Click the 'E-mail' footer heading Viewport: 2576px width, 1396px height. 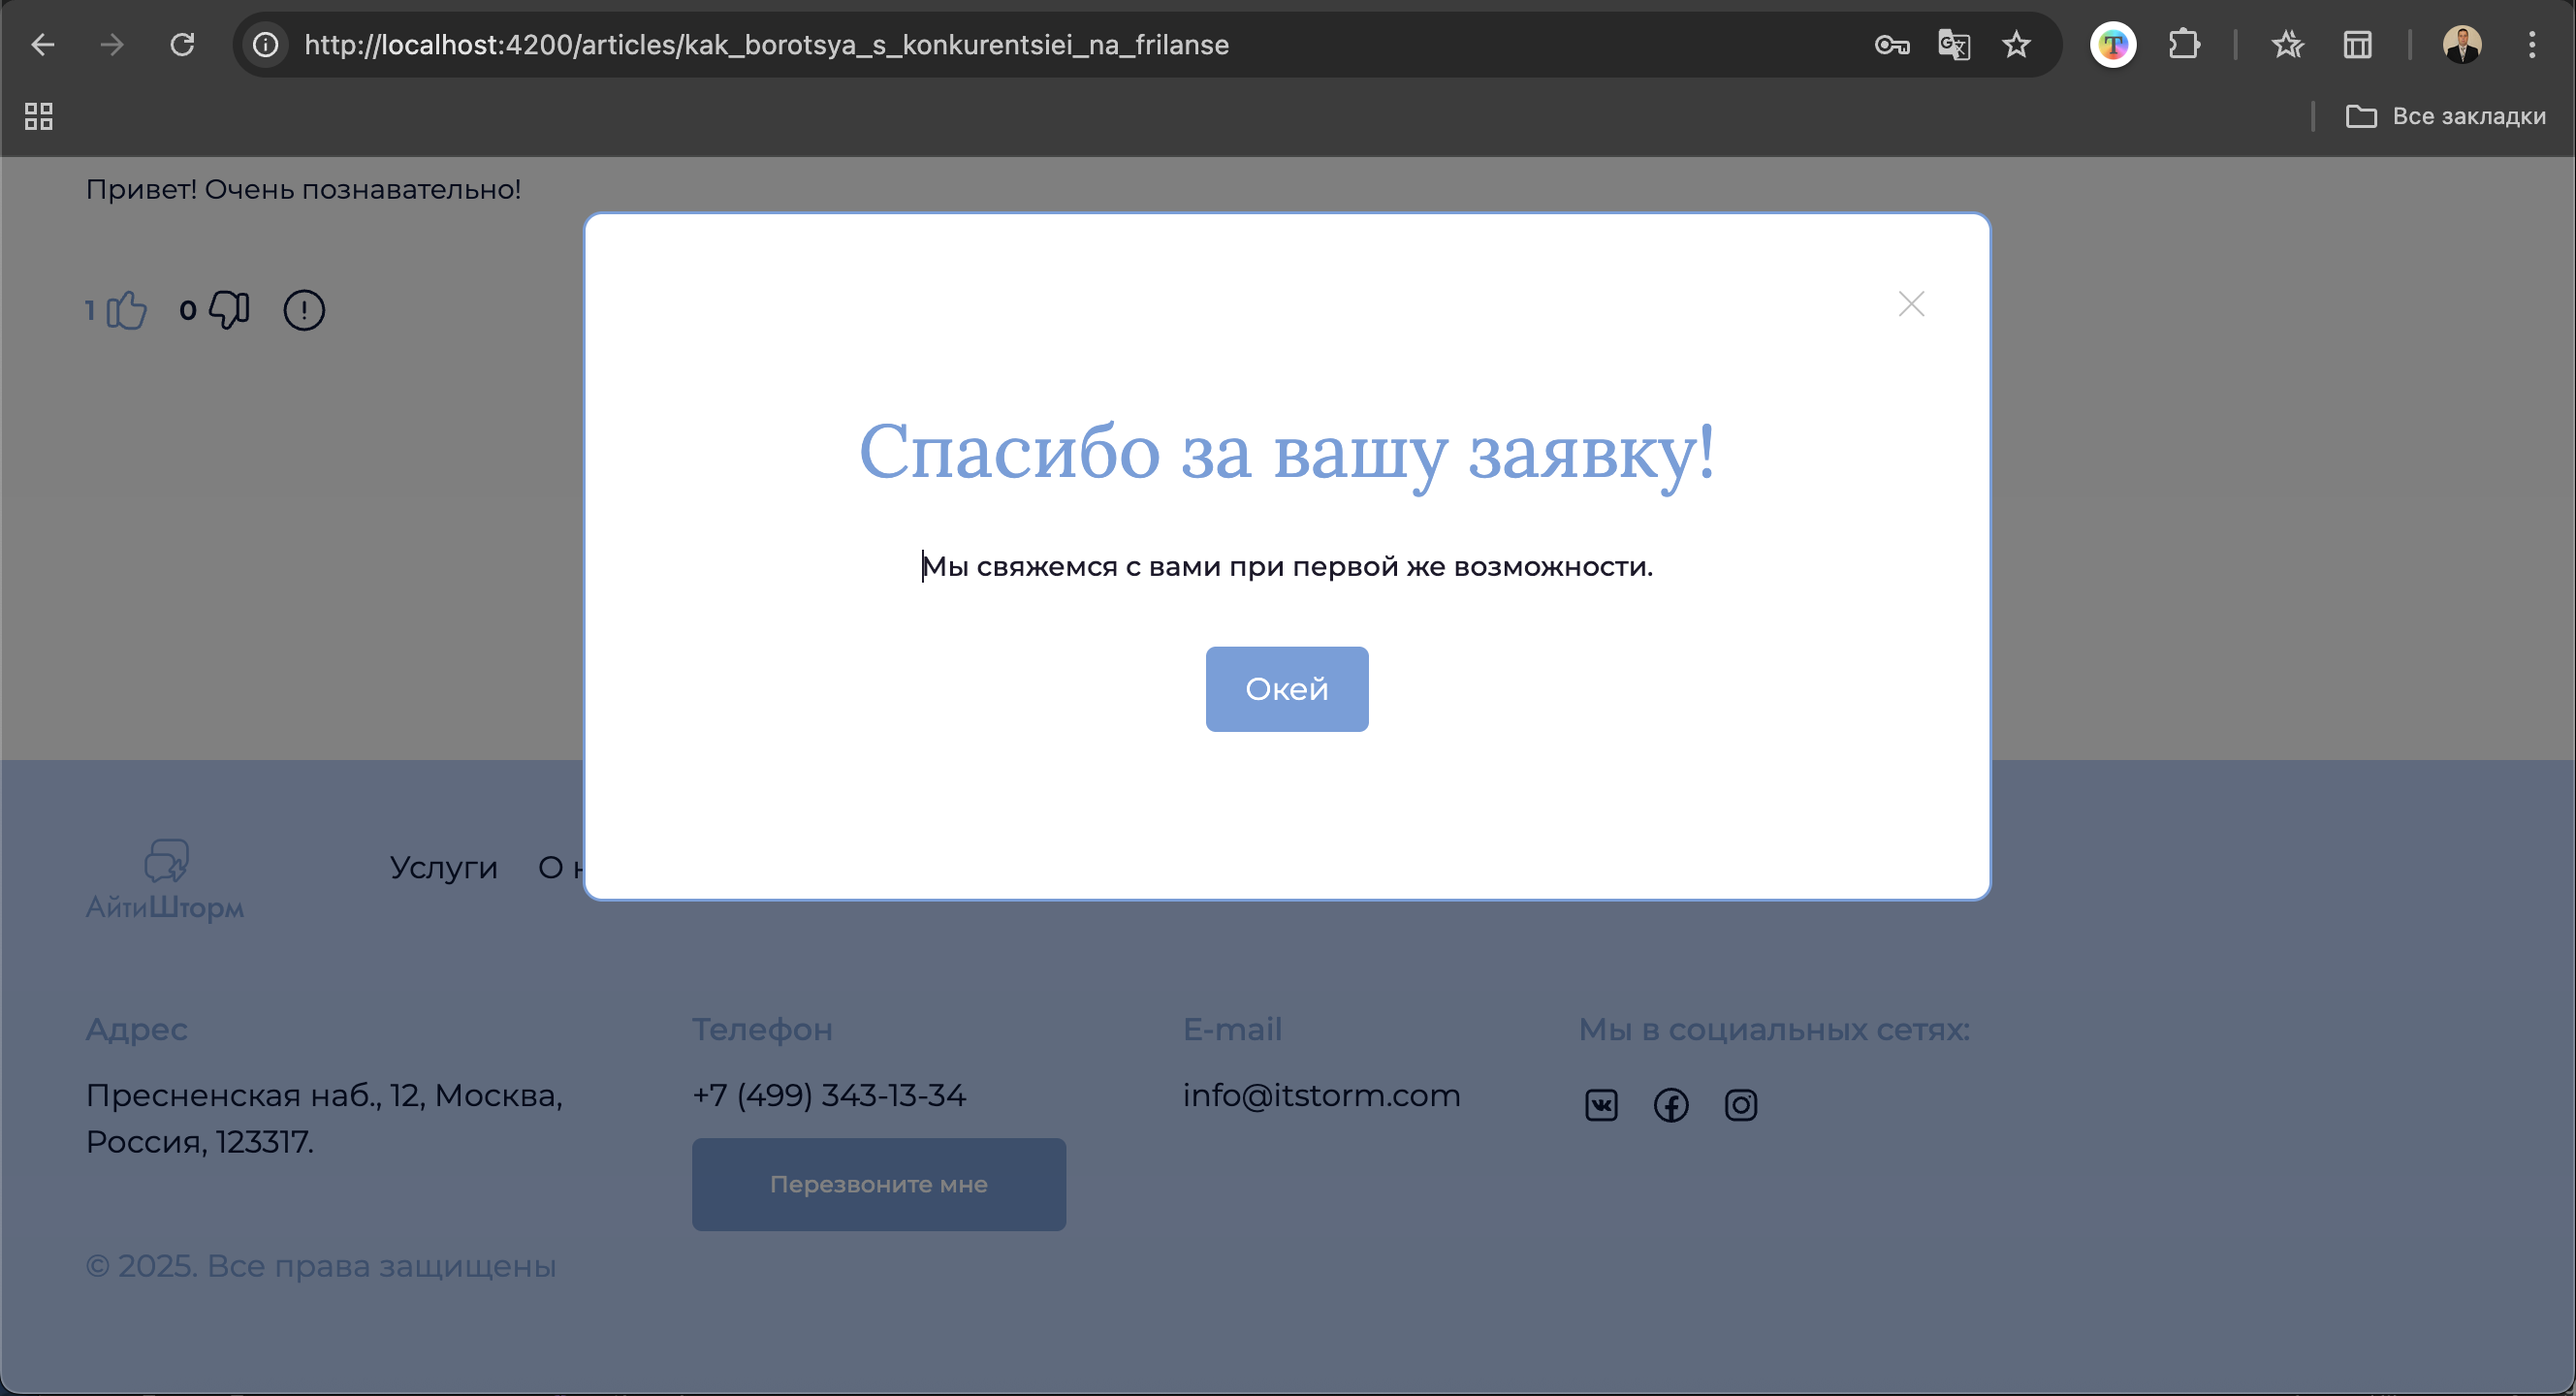[1233, 1029]
